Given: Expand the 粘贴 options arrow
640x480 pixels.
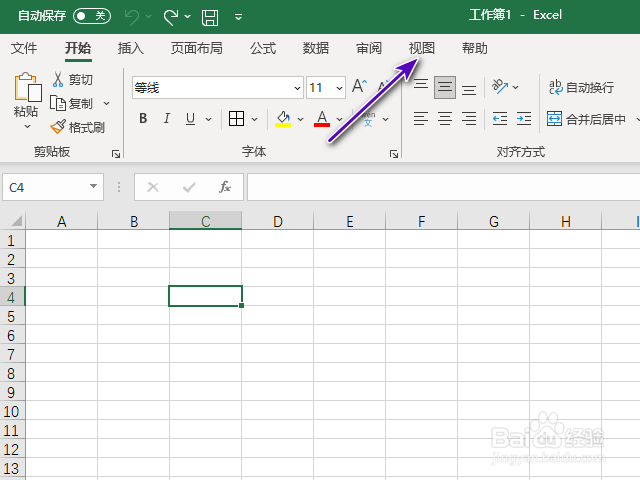Looking at the screenshot, I should tap(27, 126).
